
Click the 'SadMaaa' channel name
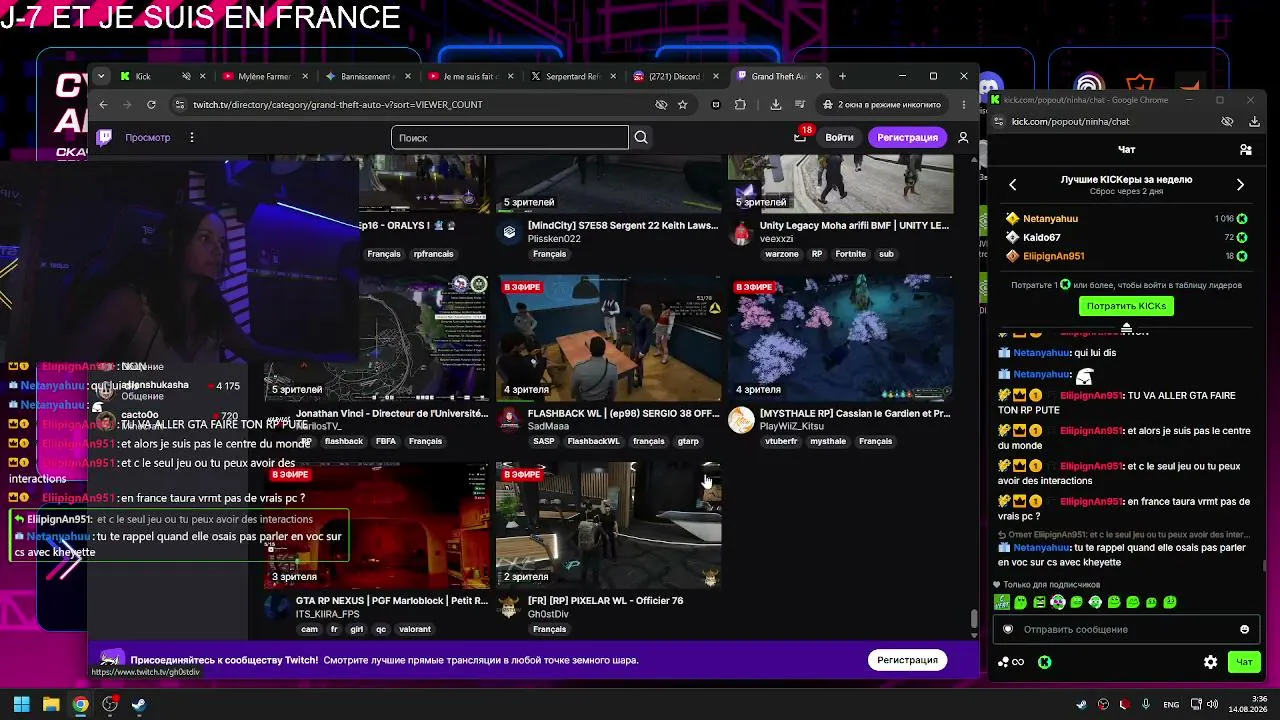coord(548,426)
